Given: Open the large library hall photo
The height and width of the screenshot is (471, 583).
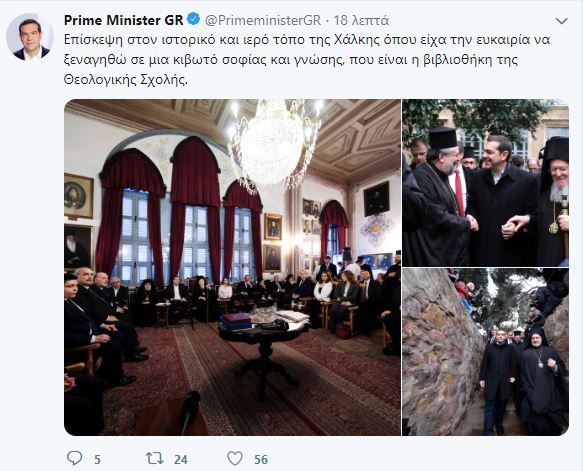Looking at the screenshot, I should (x=232, y=267).
